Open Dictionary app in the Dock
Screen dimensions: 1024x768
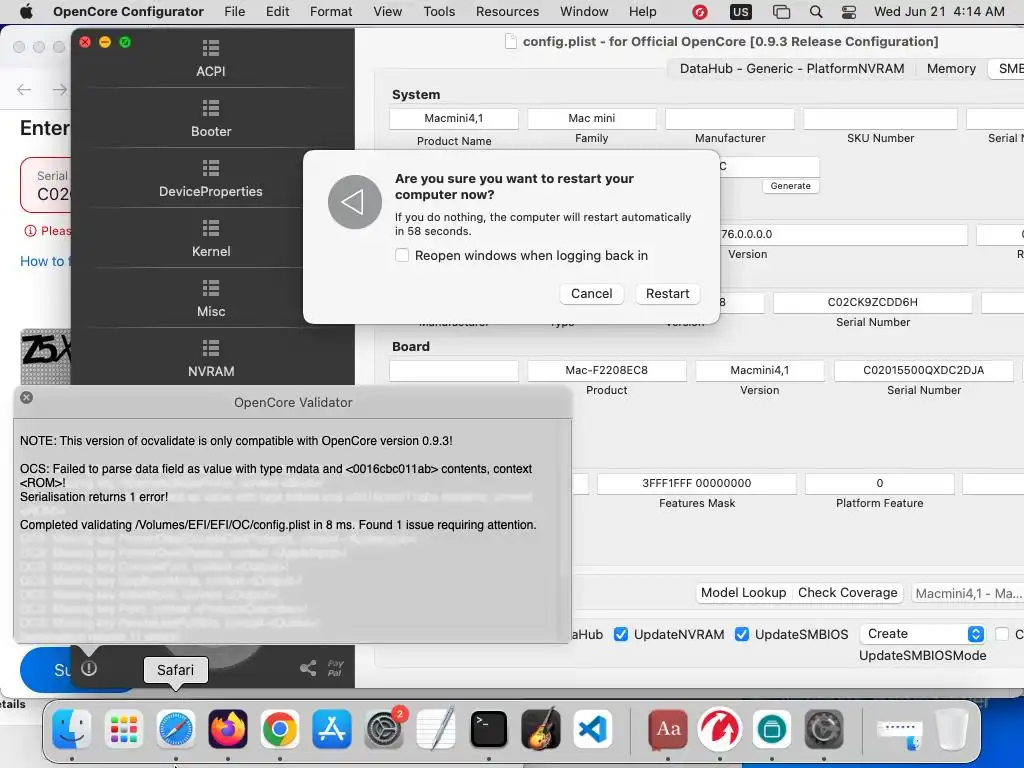pyautogui.click(x=667, y=729)
